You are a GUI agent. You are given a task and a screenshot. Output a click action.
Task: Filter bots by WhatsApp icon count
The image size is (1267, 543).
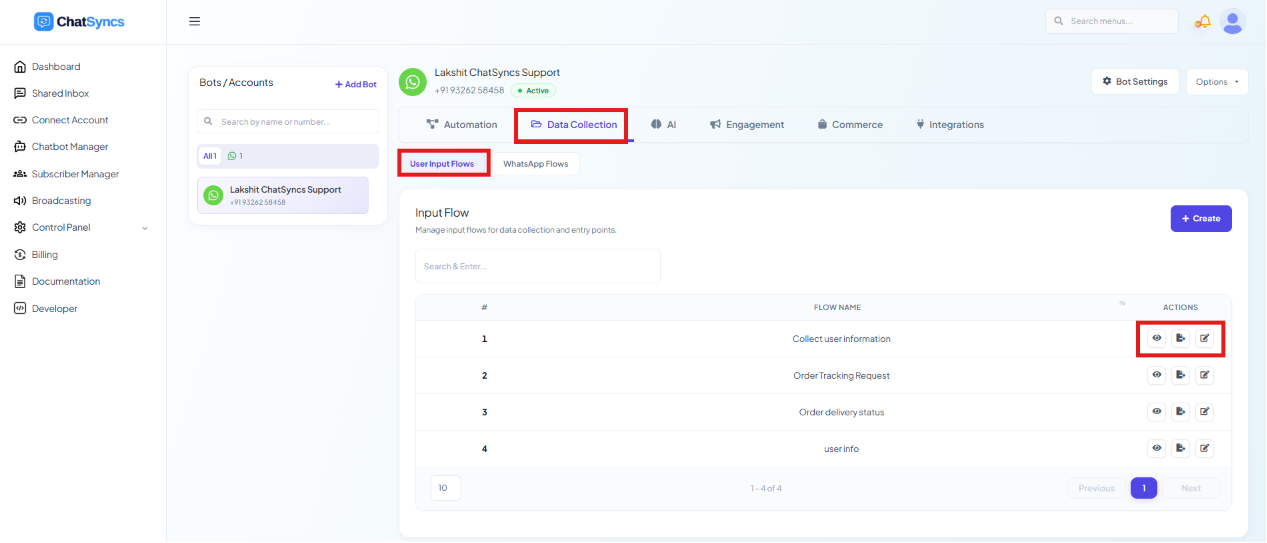[235, 156]
